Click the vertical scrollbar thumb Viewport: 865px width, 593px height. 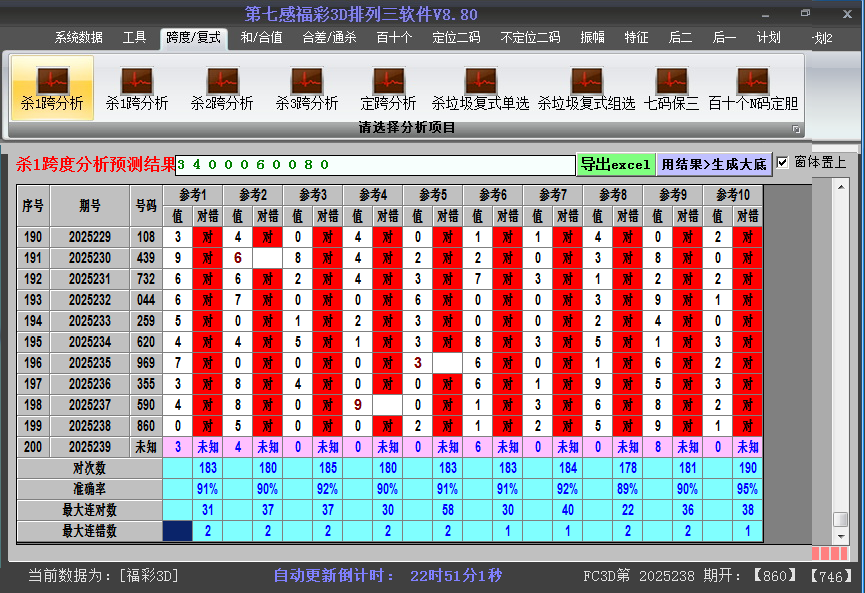840,519
